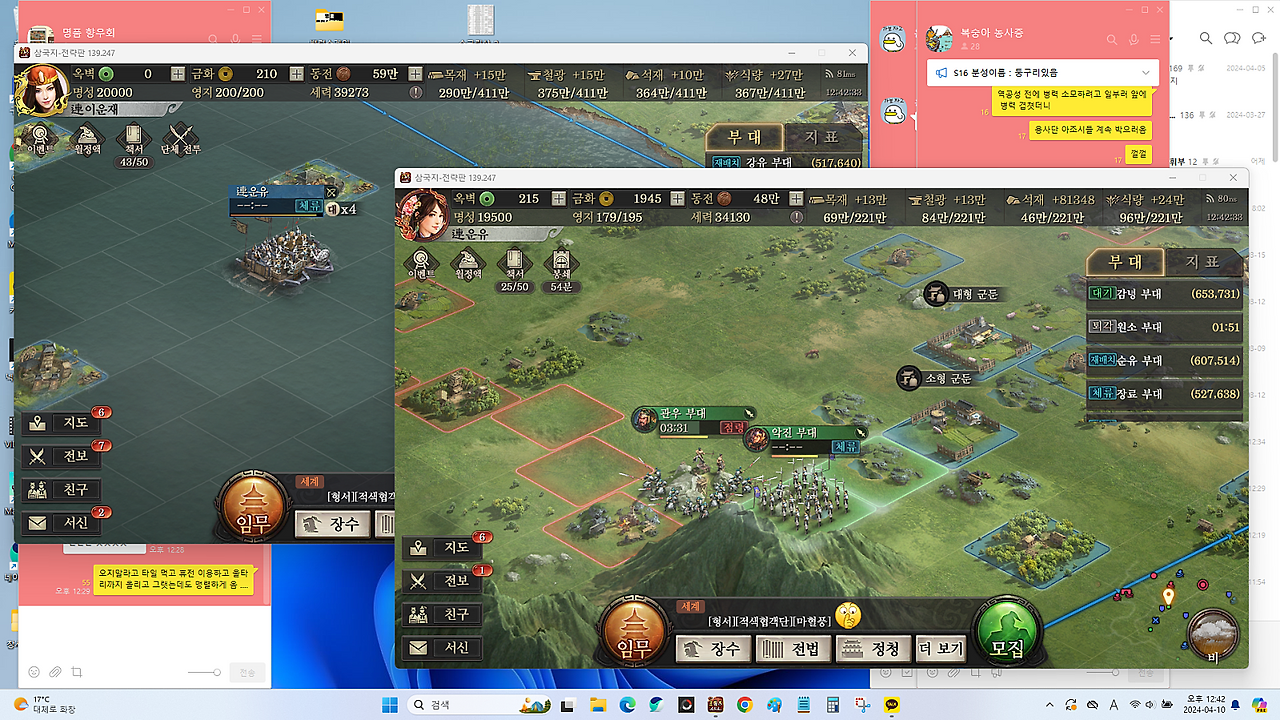Add 금화 with plus button in back window
1280x720 pixels.
(x=297, y=74)
